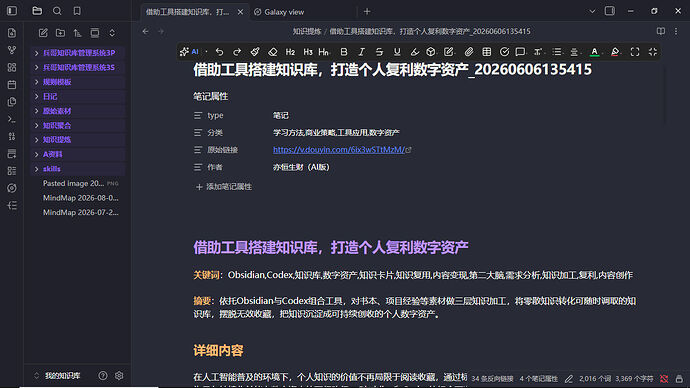Toggle the right sidebar panel

coord(610,11)
